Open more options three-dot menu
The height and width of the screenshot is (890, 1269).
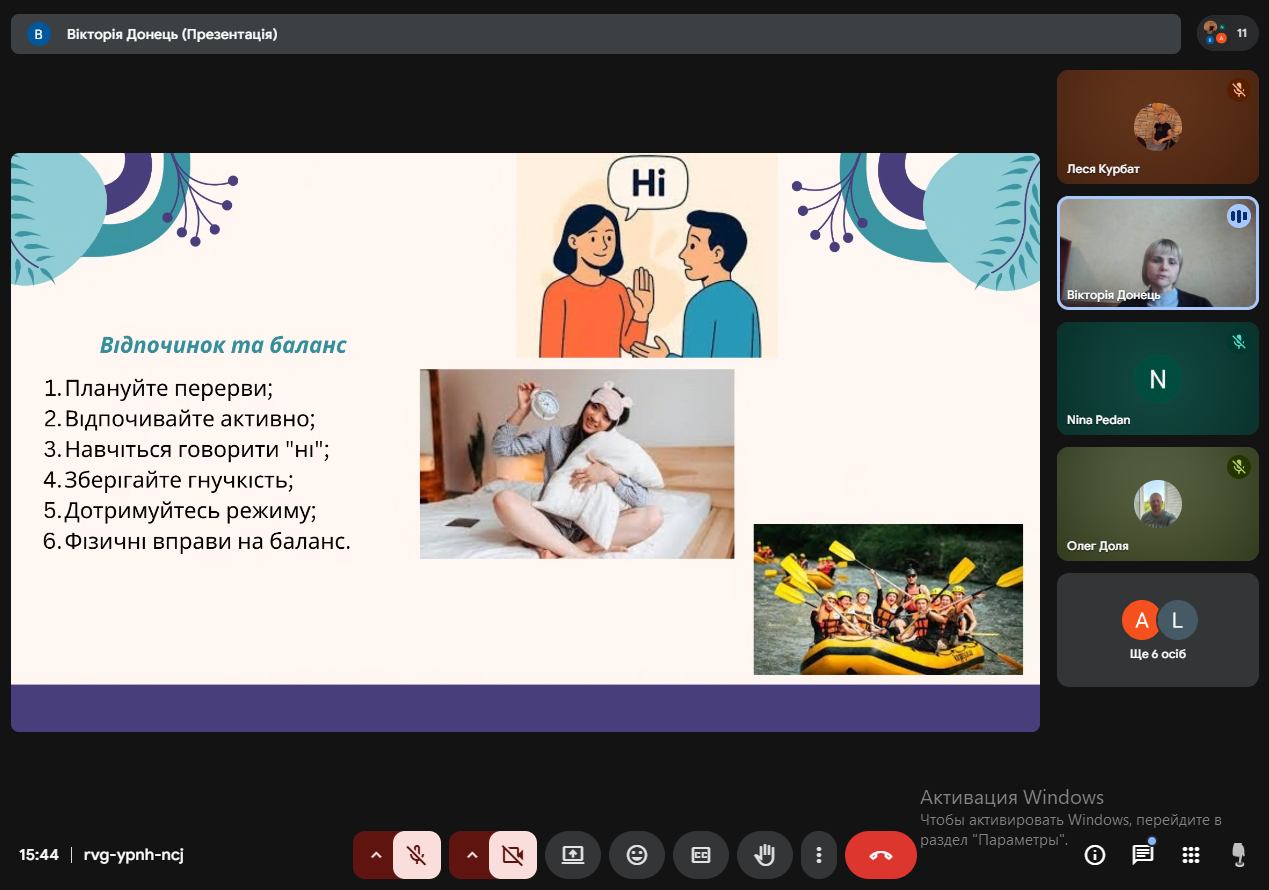coord(819,855)
